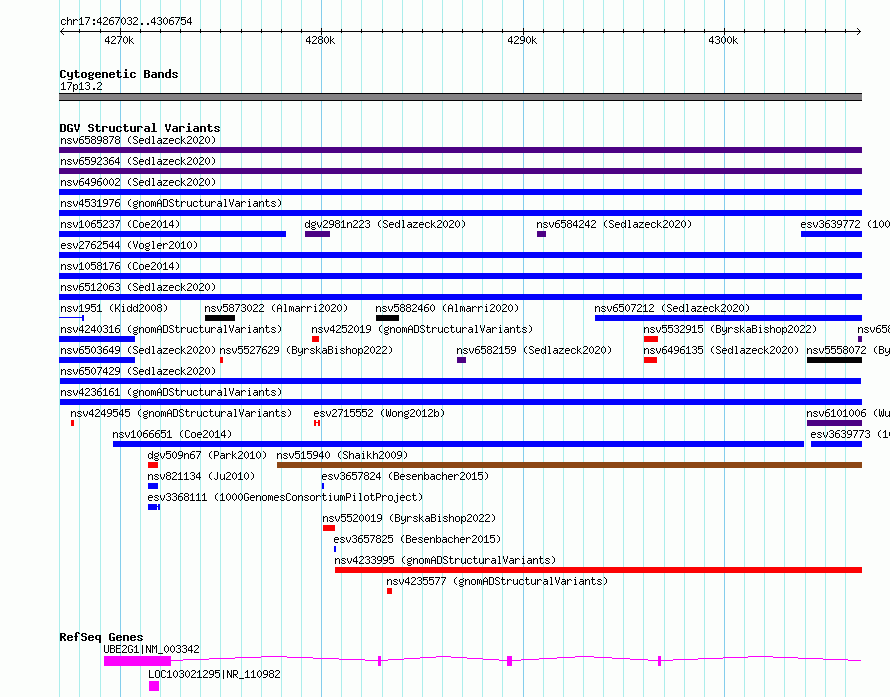The image size is (890, 697).
Task: Click the red nsv5532915 (ByrskaBishop2022) block
Action: tap(651, 339)
